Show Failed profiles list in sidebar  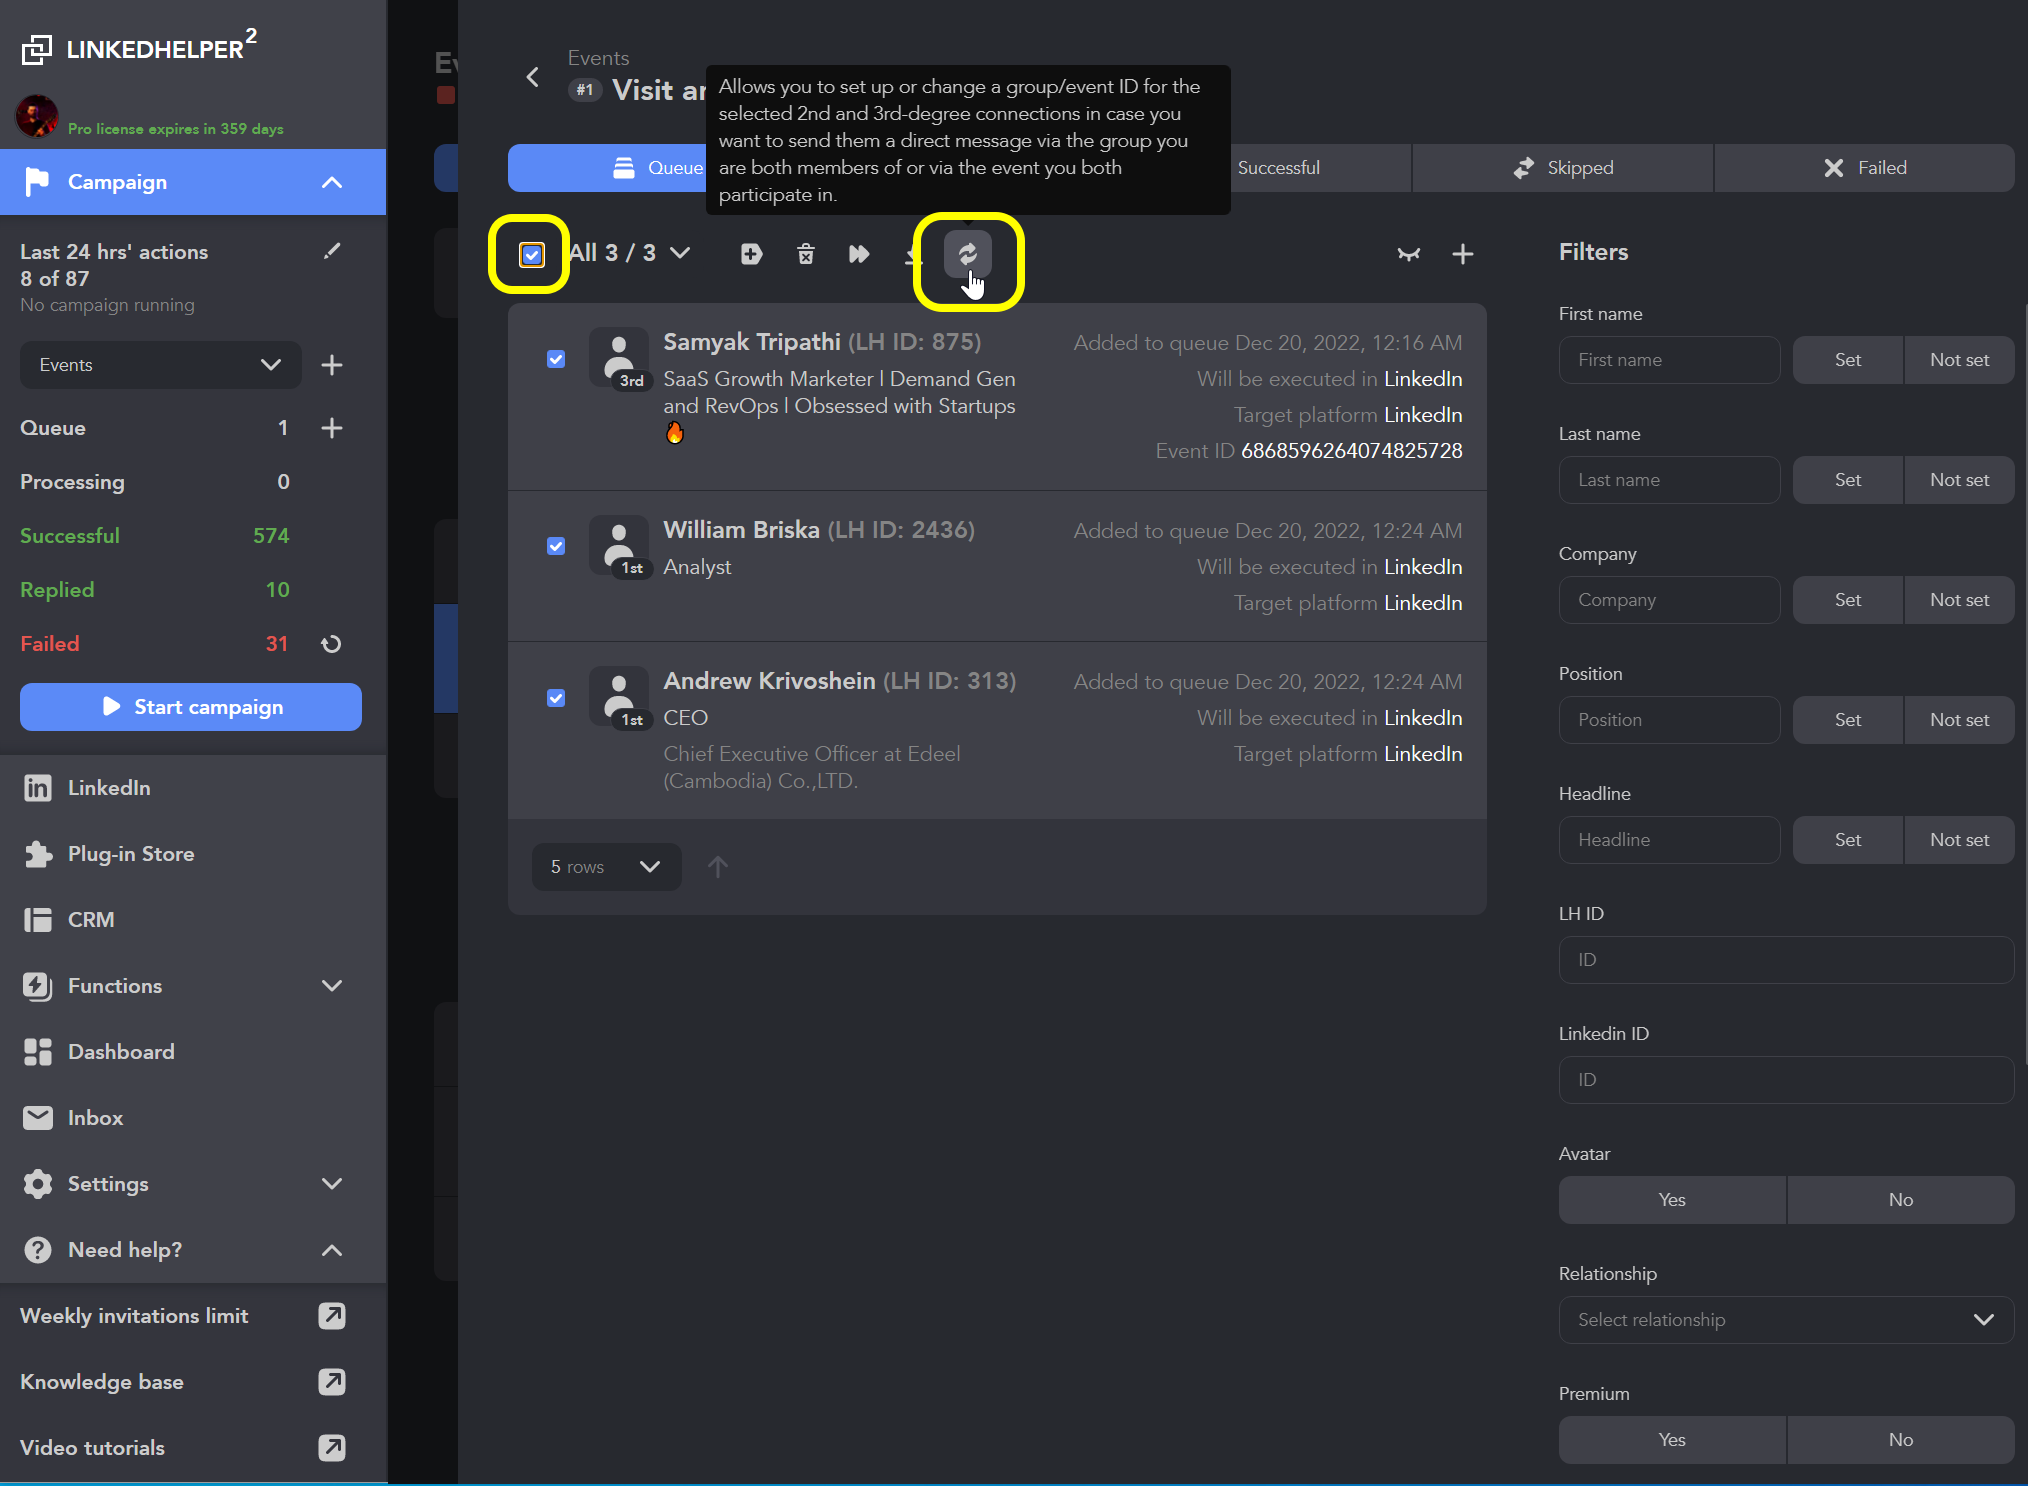point(155,644)
